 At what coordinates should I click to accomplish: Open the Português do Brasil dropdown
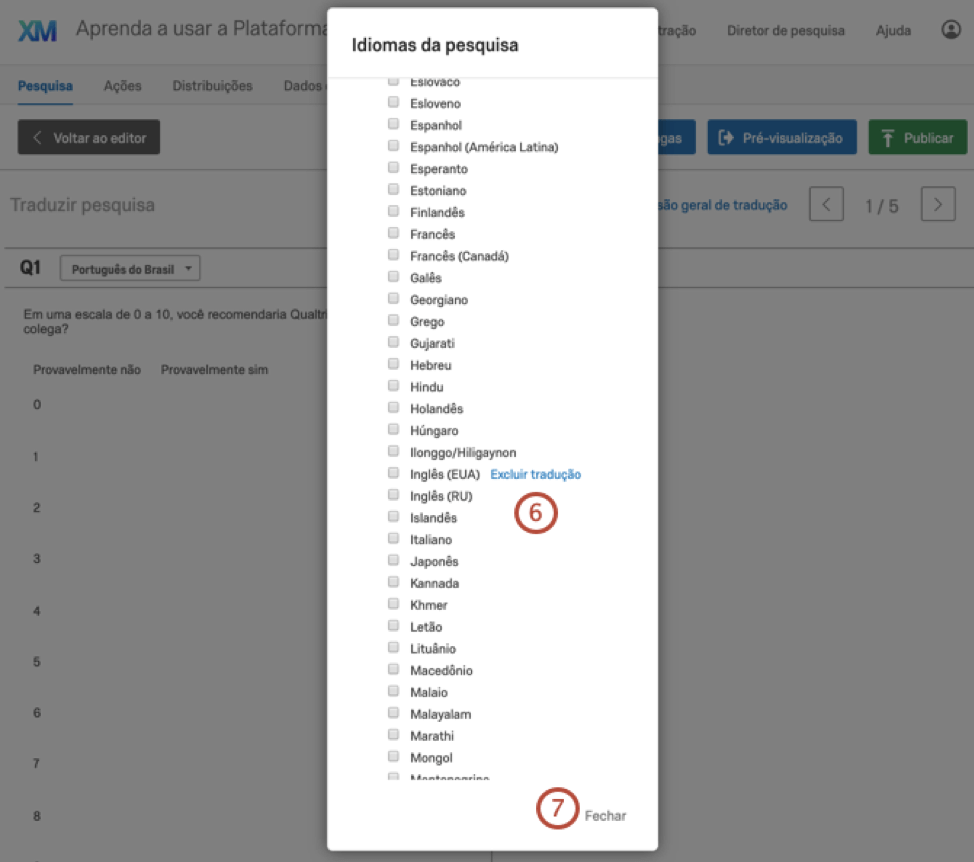(130, 269)
